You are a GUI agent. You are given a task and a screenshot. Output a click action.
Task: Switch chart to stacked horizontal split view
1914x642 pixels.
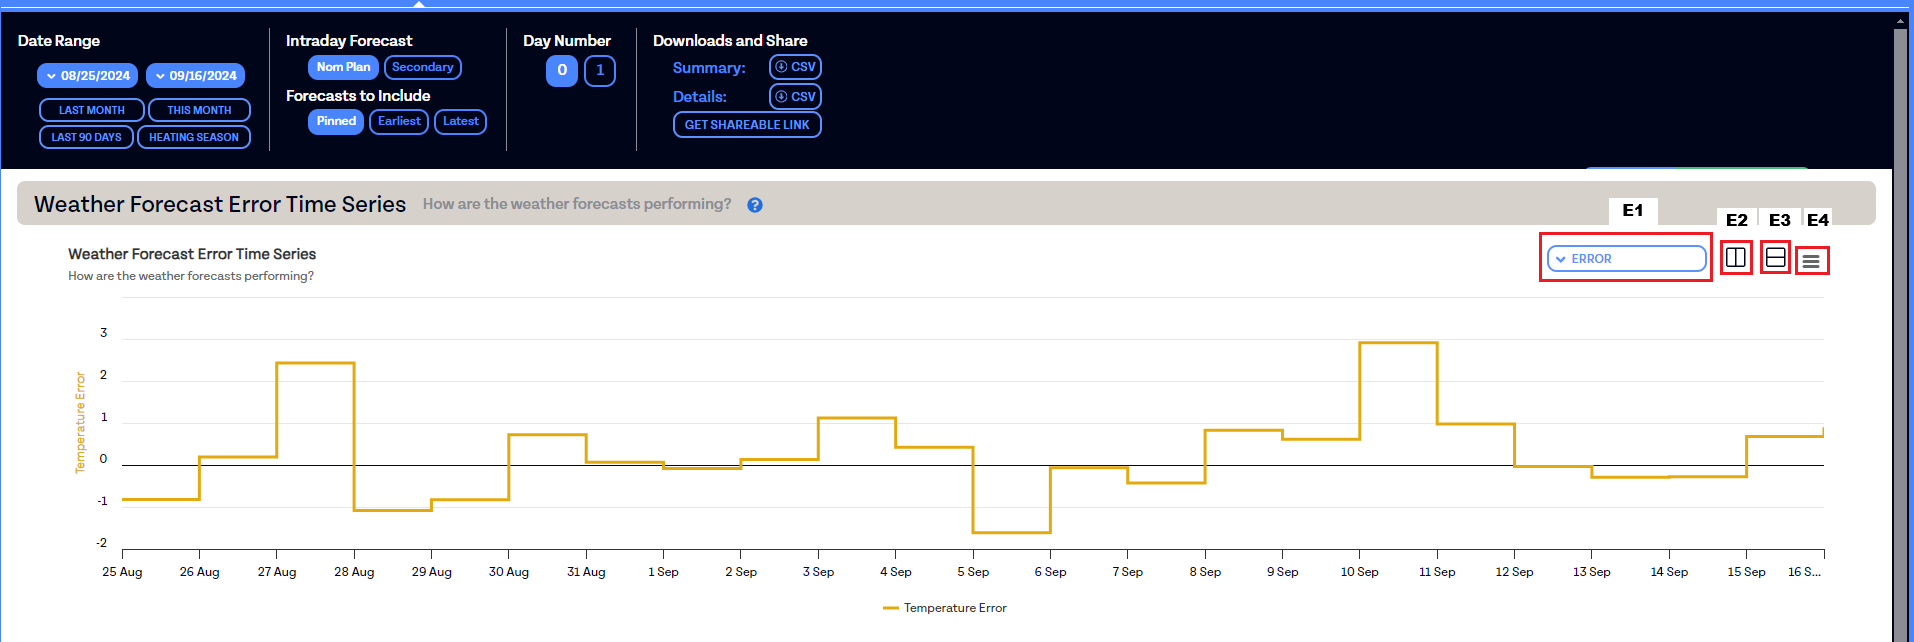[x=1775, y=258]
